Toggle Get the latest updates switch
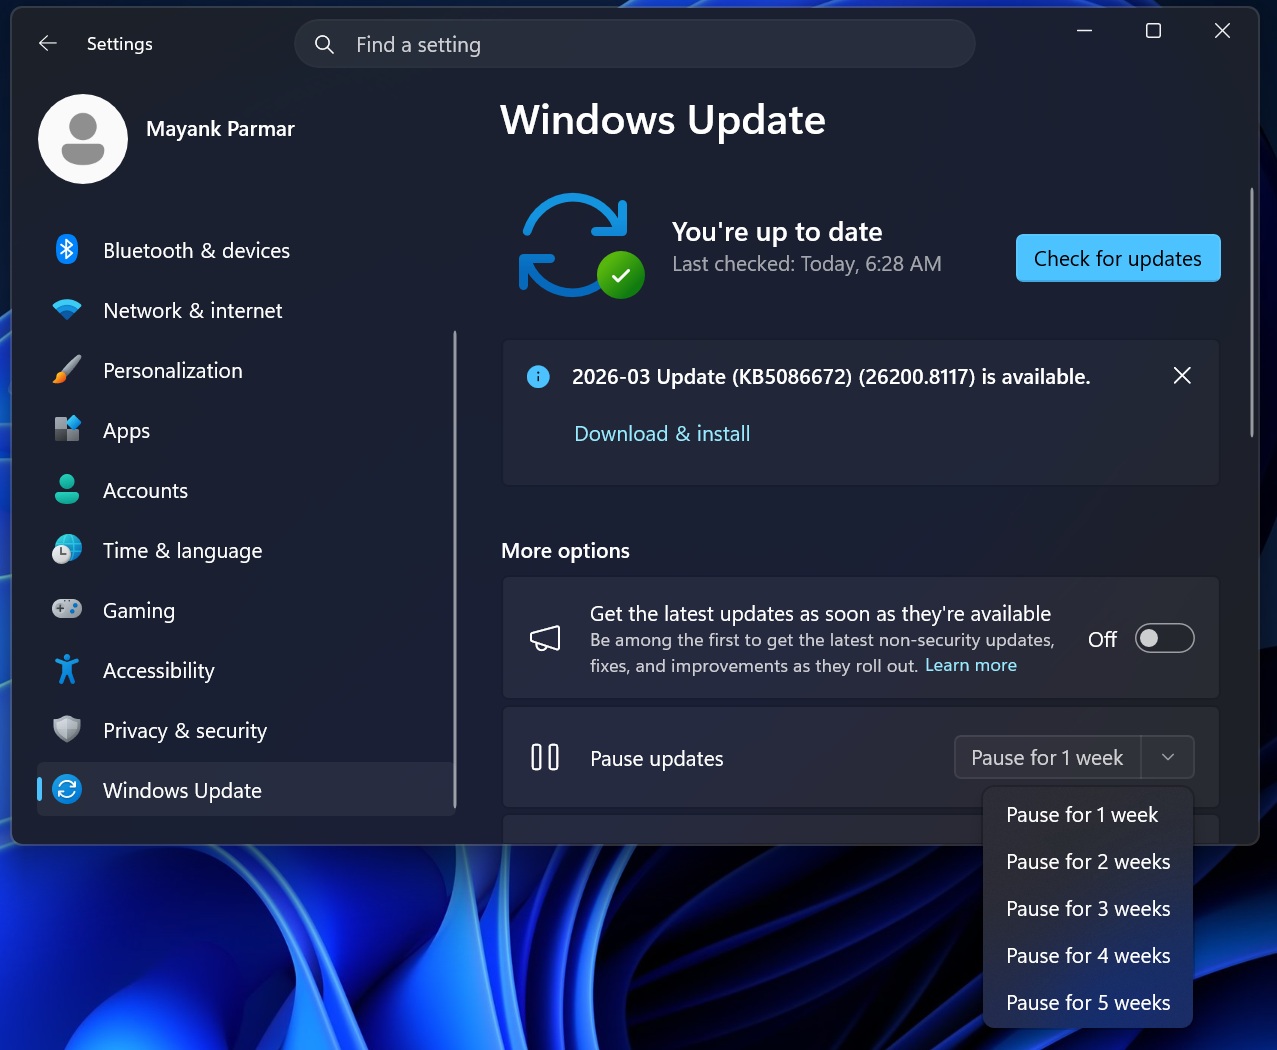This screenshot has width=1277, height=1050. click(x=1164, y=638)
